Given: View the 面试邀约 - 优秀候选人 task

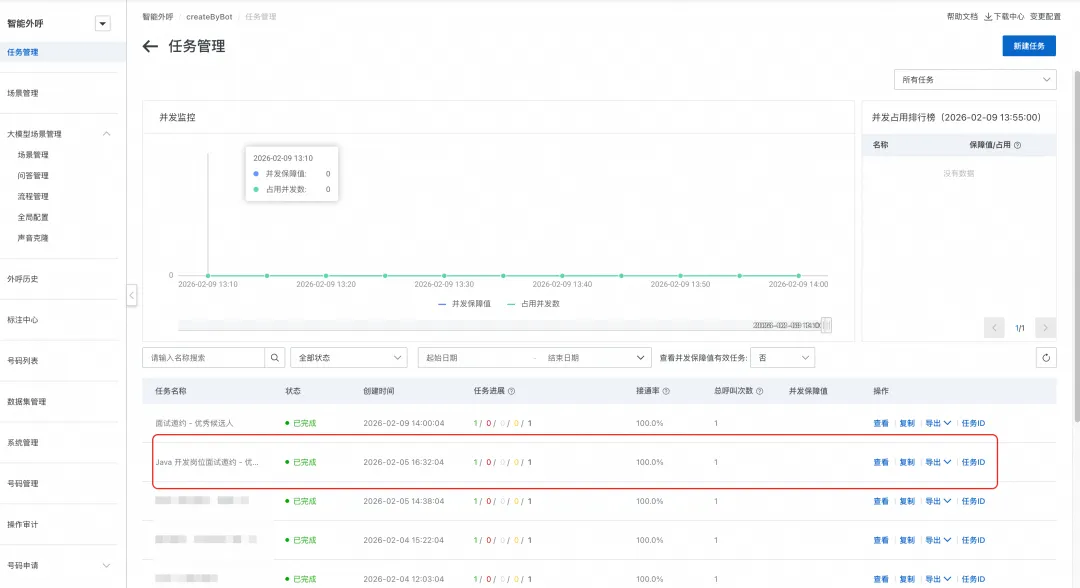Looking at the screenshot, I should click(881, 423).
